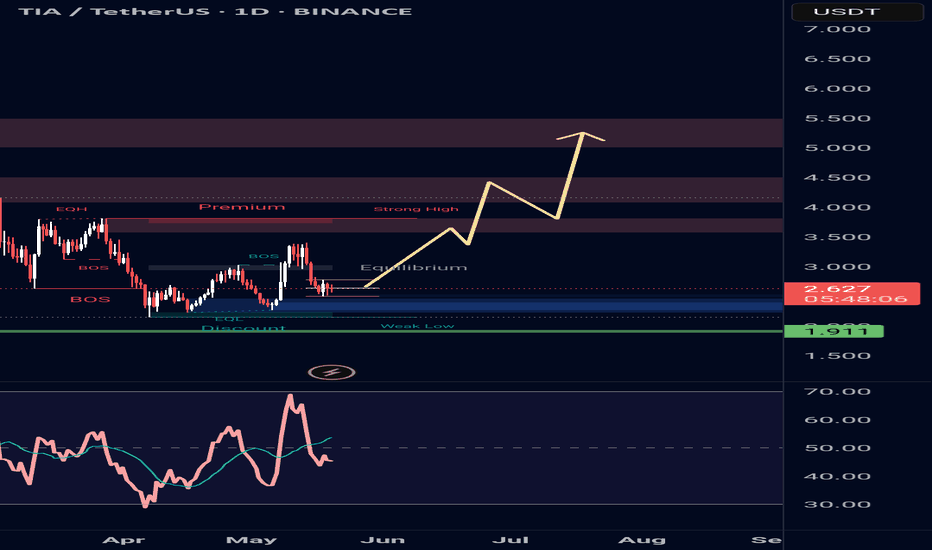The image size is (932, 550).
Task: Click the EQH label
Action: pos(71,209)
